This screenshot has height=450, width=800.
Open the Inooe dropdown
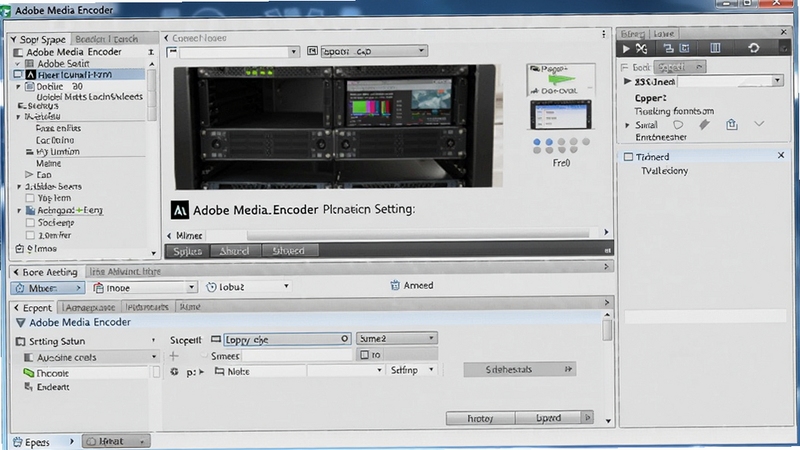tap(144, 288)
